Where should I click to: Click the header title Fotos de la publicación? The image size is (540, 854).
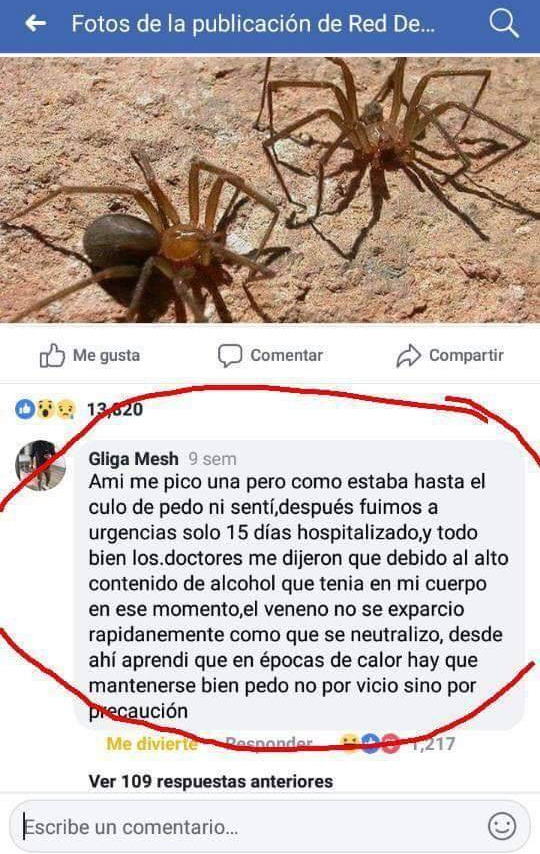(x=253, y=24)
